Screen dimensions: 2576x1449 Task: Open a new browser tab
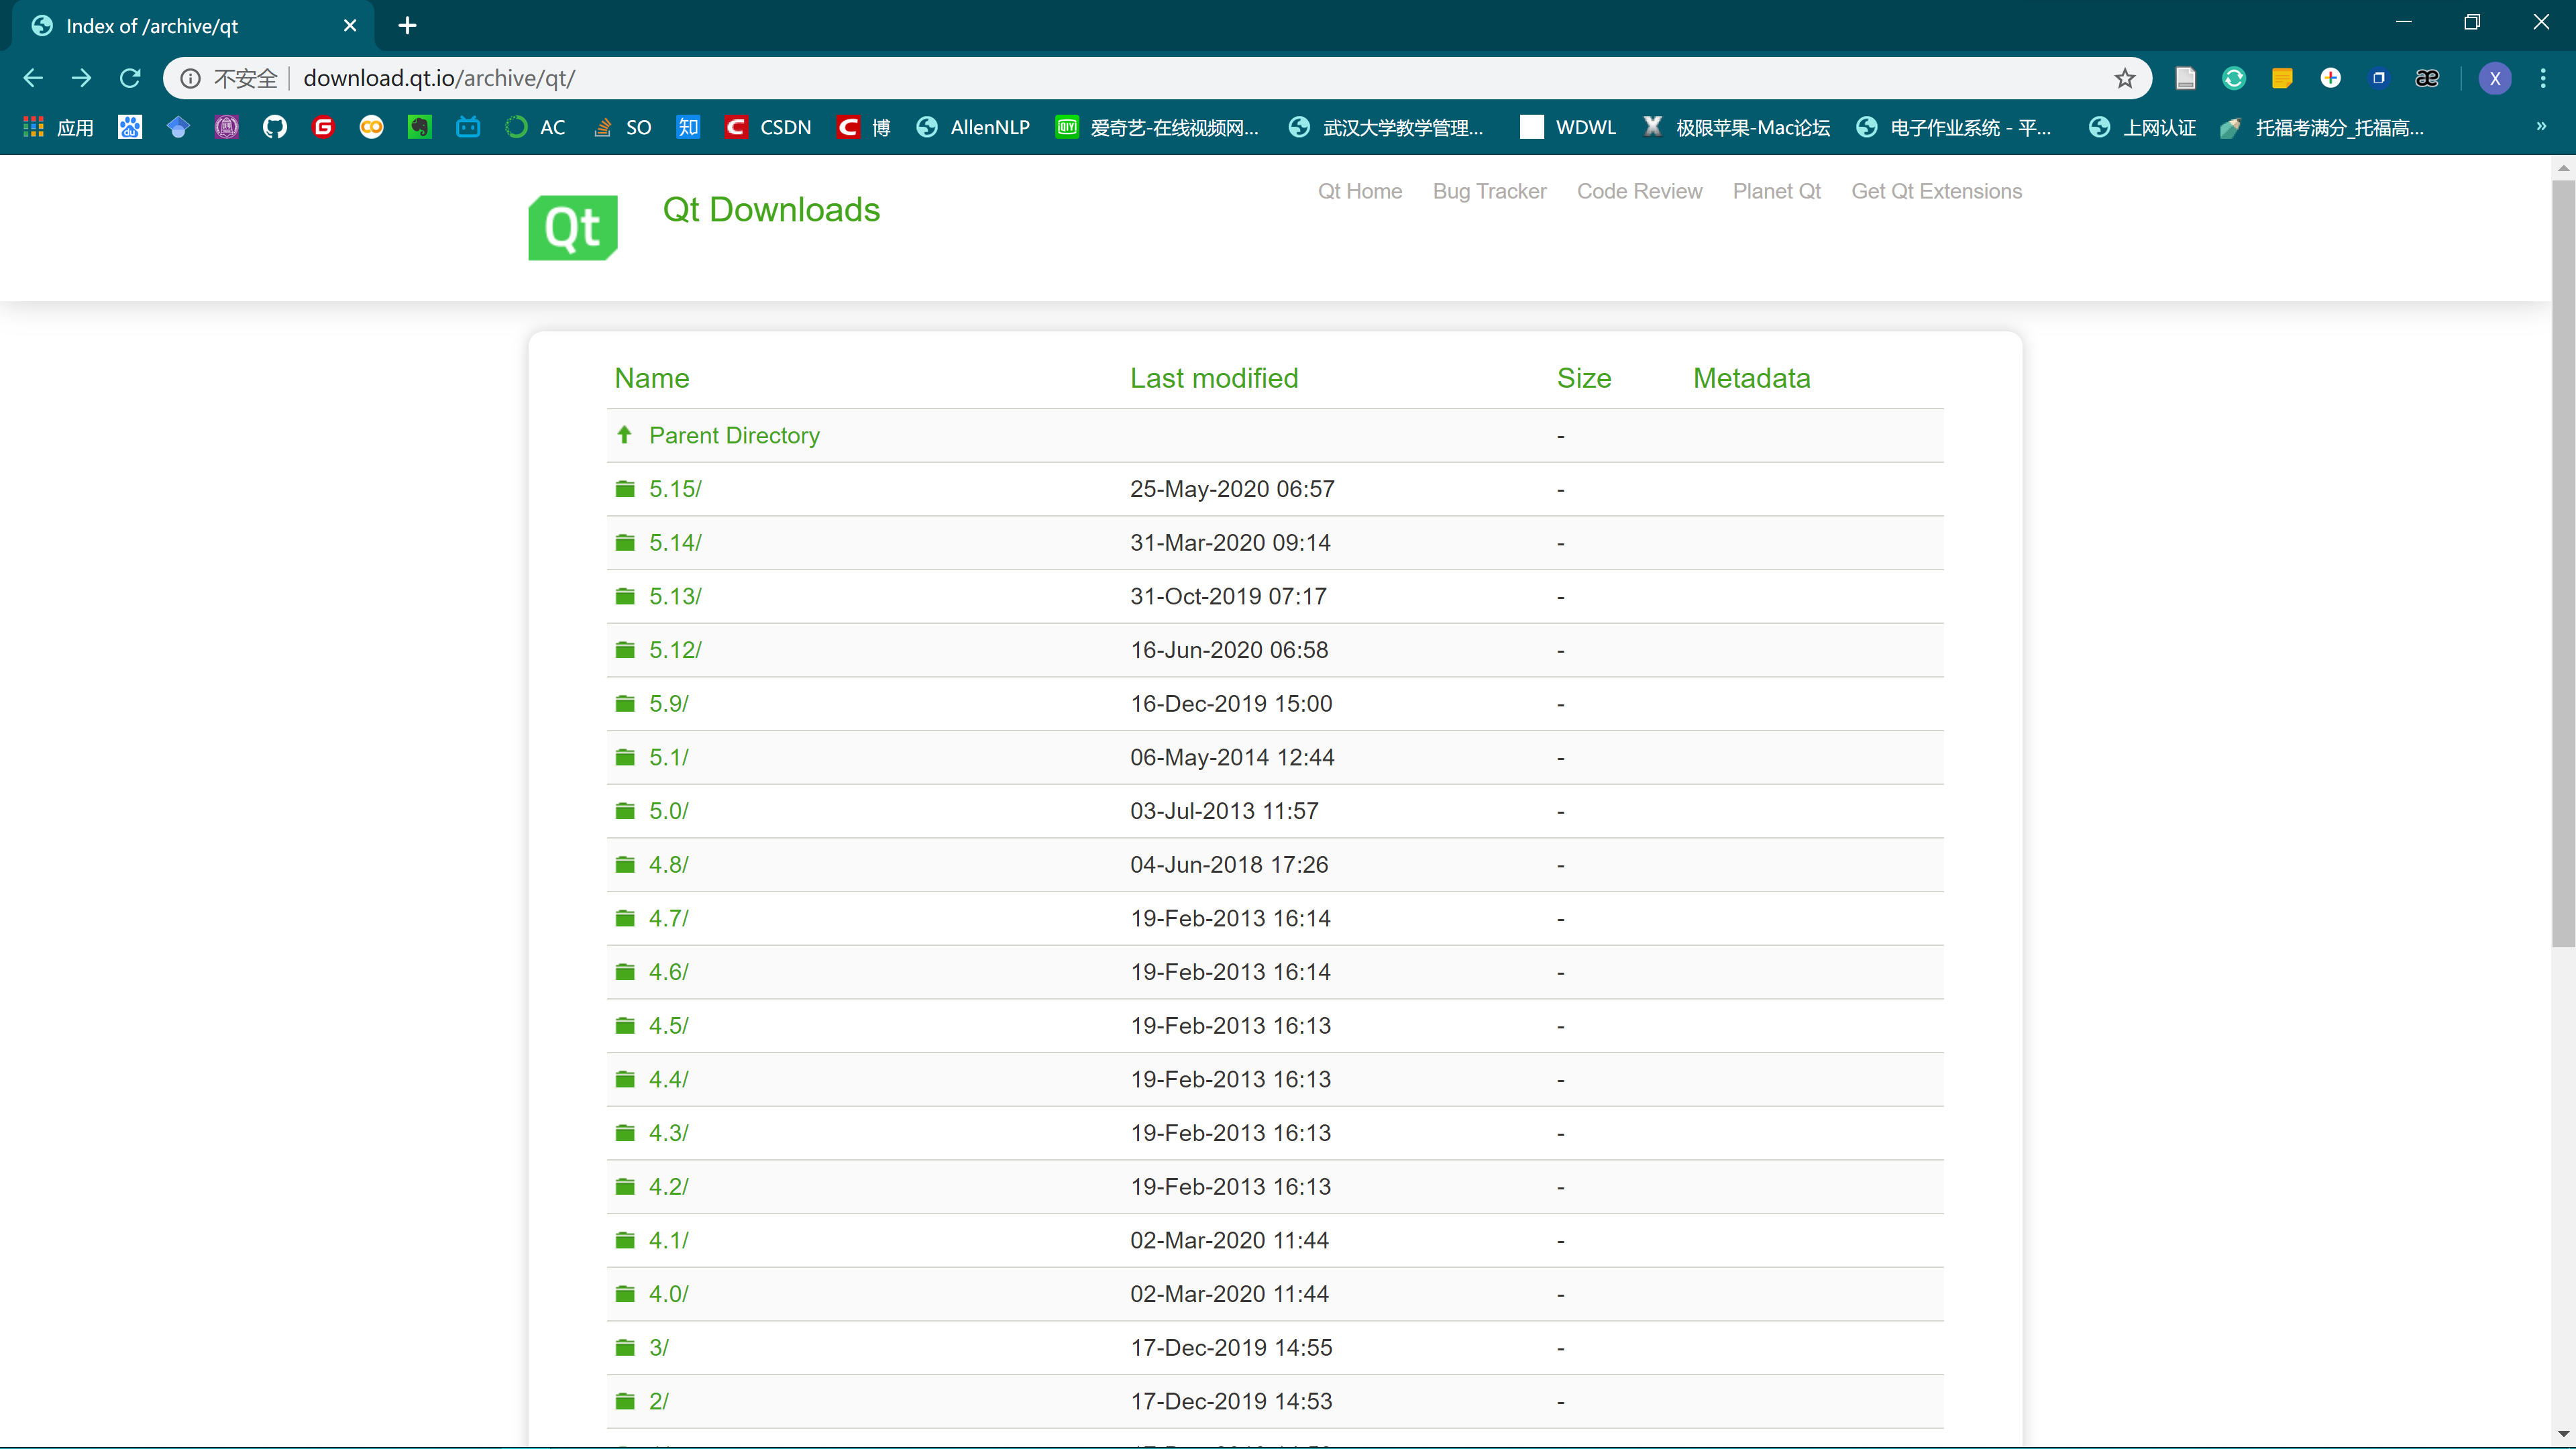tap(407, 26)
